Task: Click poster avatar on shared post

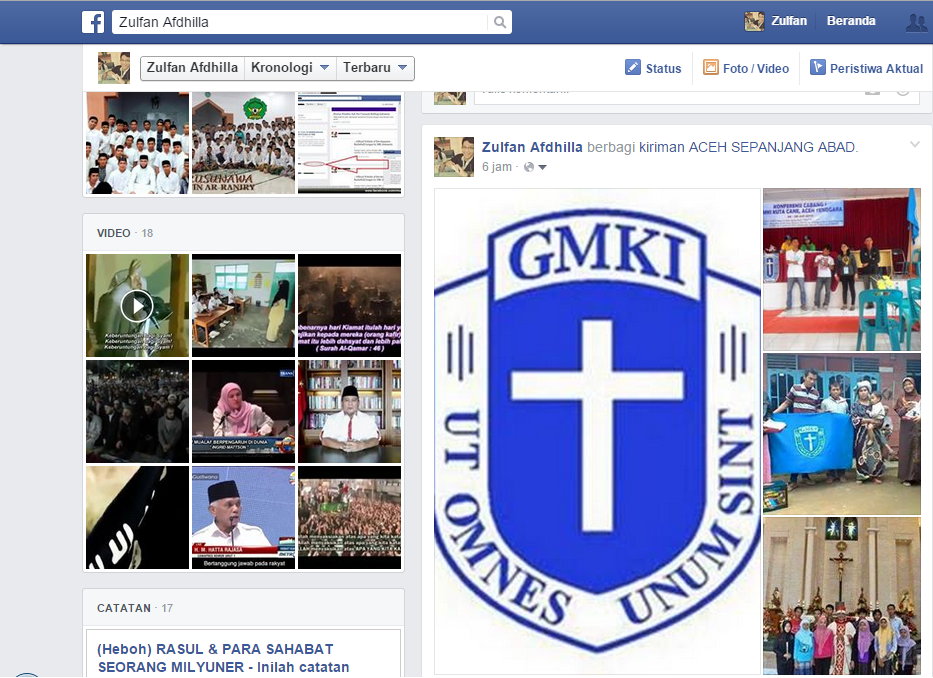Action: tap(454, 157)
